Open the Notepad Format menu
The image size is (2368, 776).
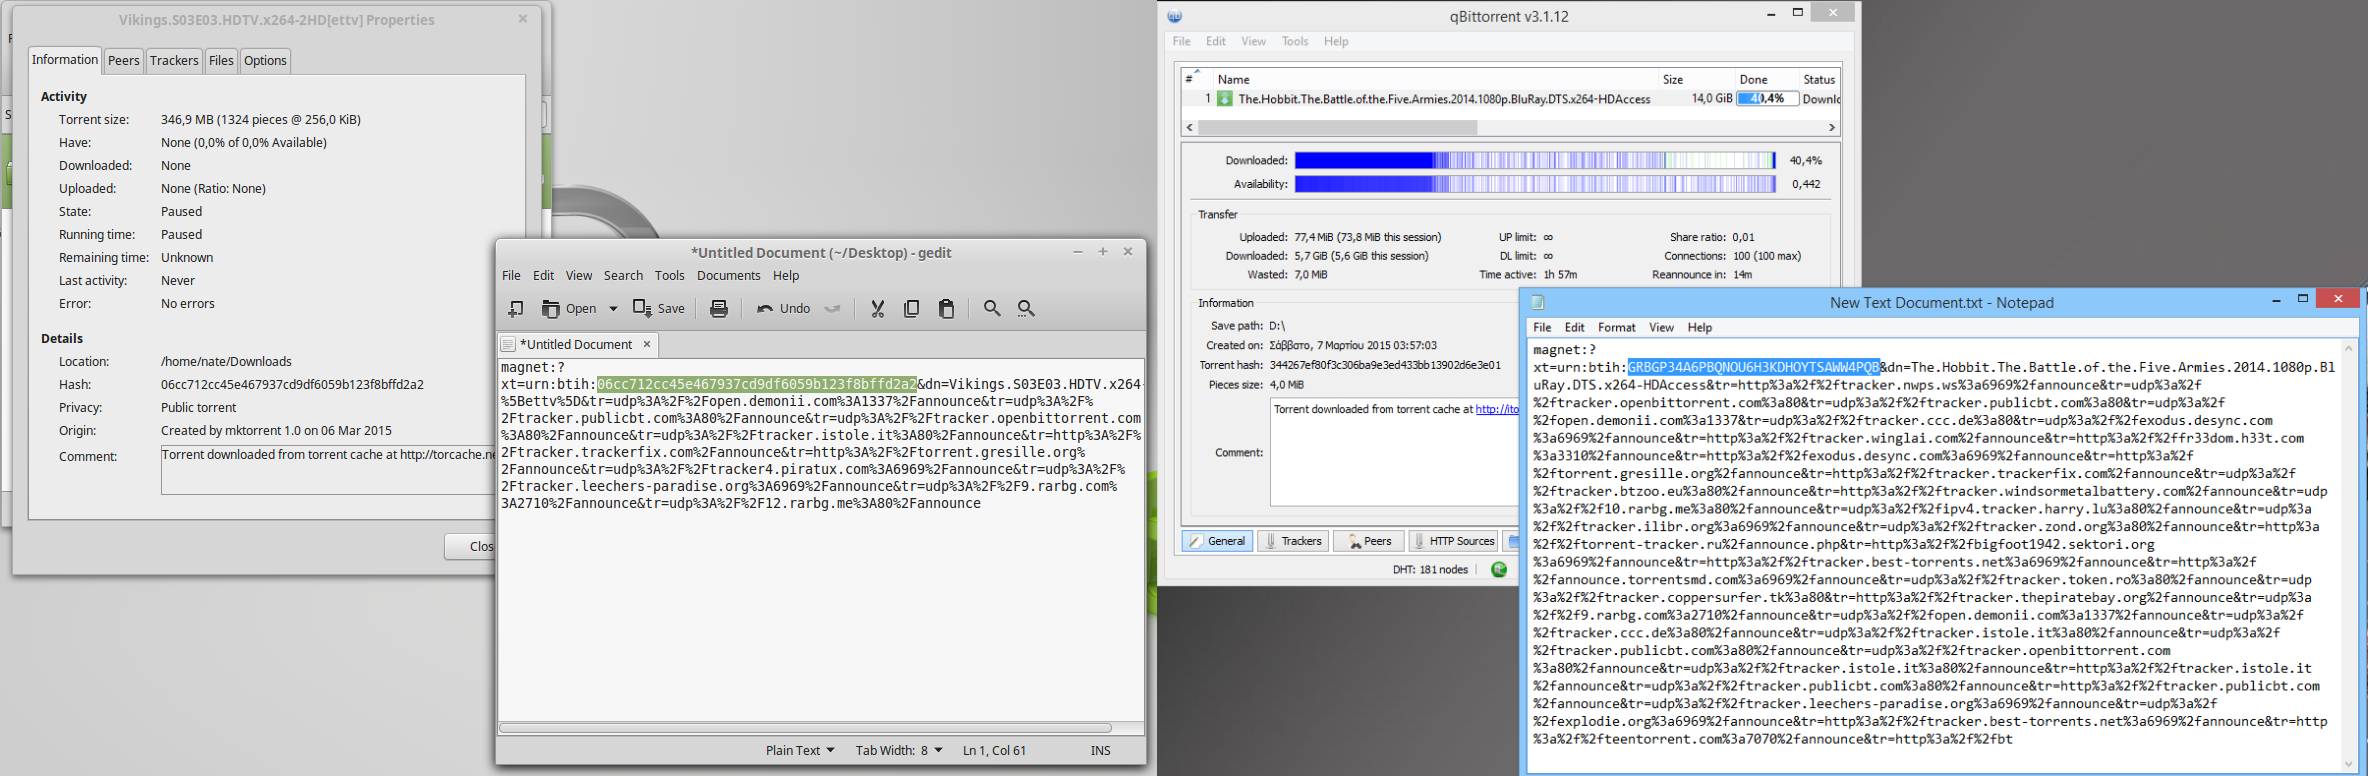[x=1616, y=328]
